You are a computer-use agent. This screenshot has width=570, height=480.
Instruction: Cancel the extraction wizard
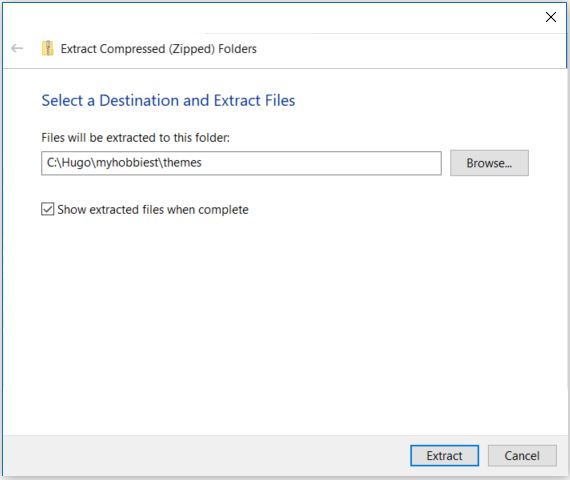tap(522, 456)
